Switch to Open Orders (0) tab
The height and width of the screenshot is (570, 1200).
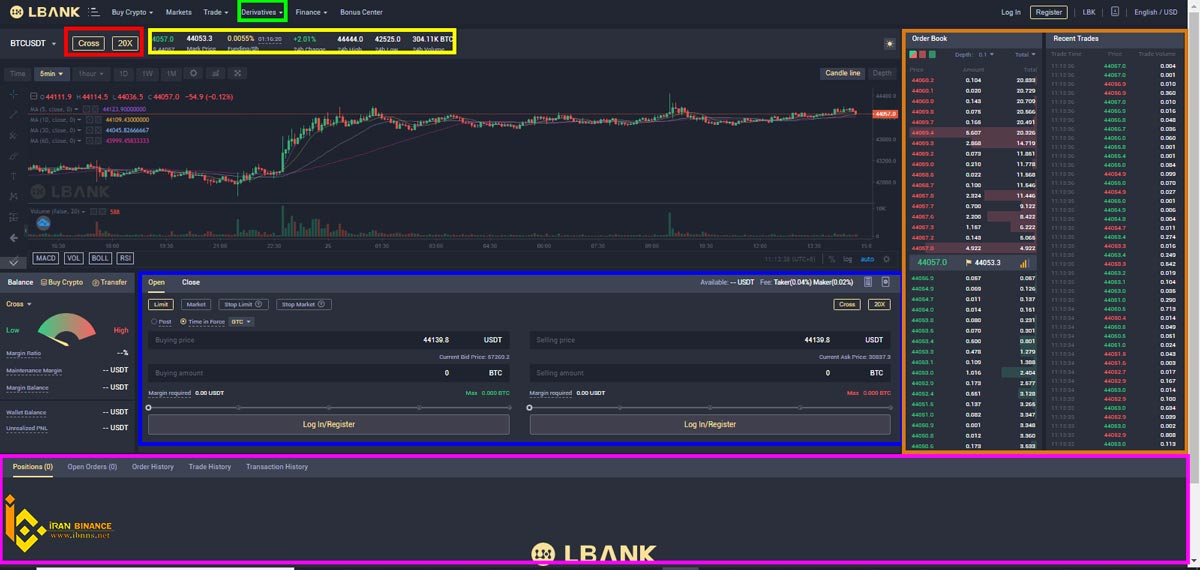(92, 466)
